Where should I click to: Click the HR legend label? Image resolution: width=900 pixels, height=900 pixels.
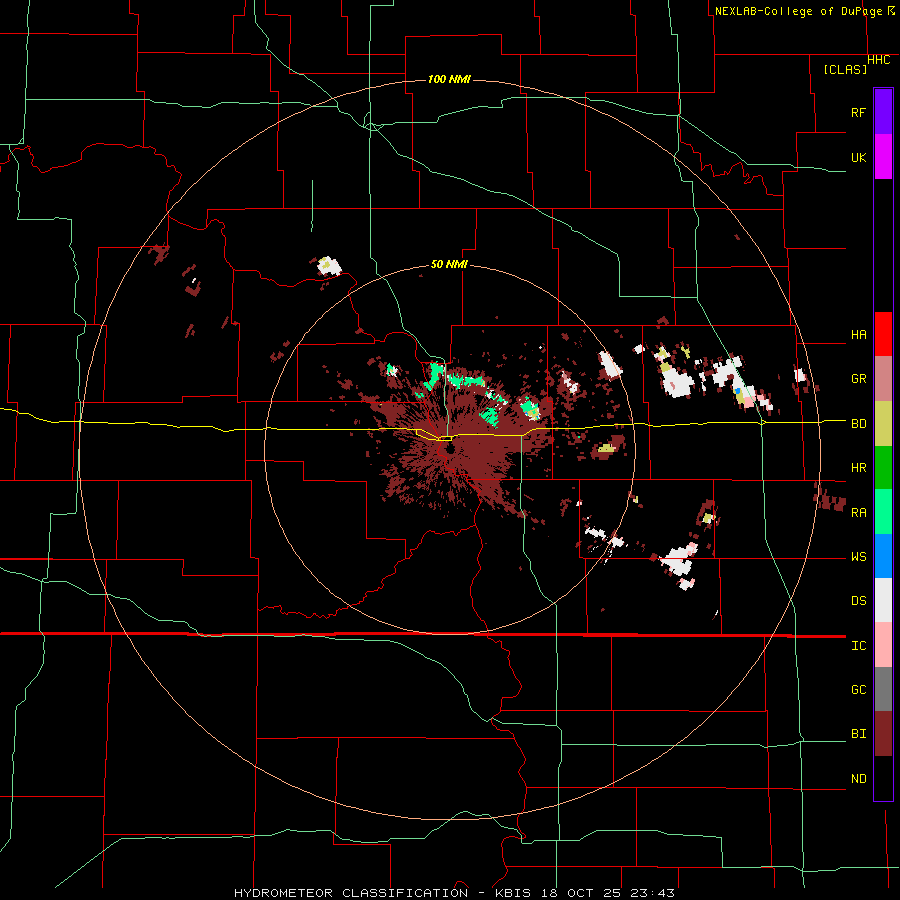click(858, 468)
